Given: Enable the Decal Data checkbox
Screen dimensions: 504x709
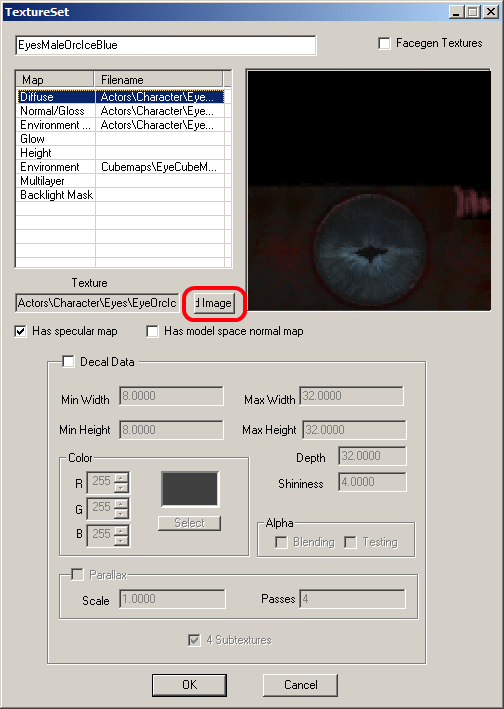Looking at the screenshot, I should (x=68, y=362).
